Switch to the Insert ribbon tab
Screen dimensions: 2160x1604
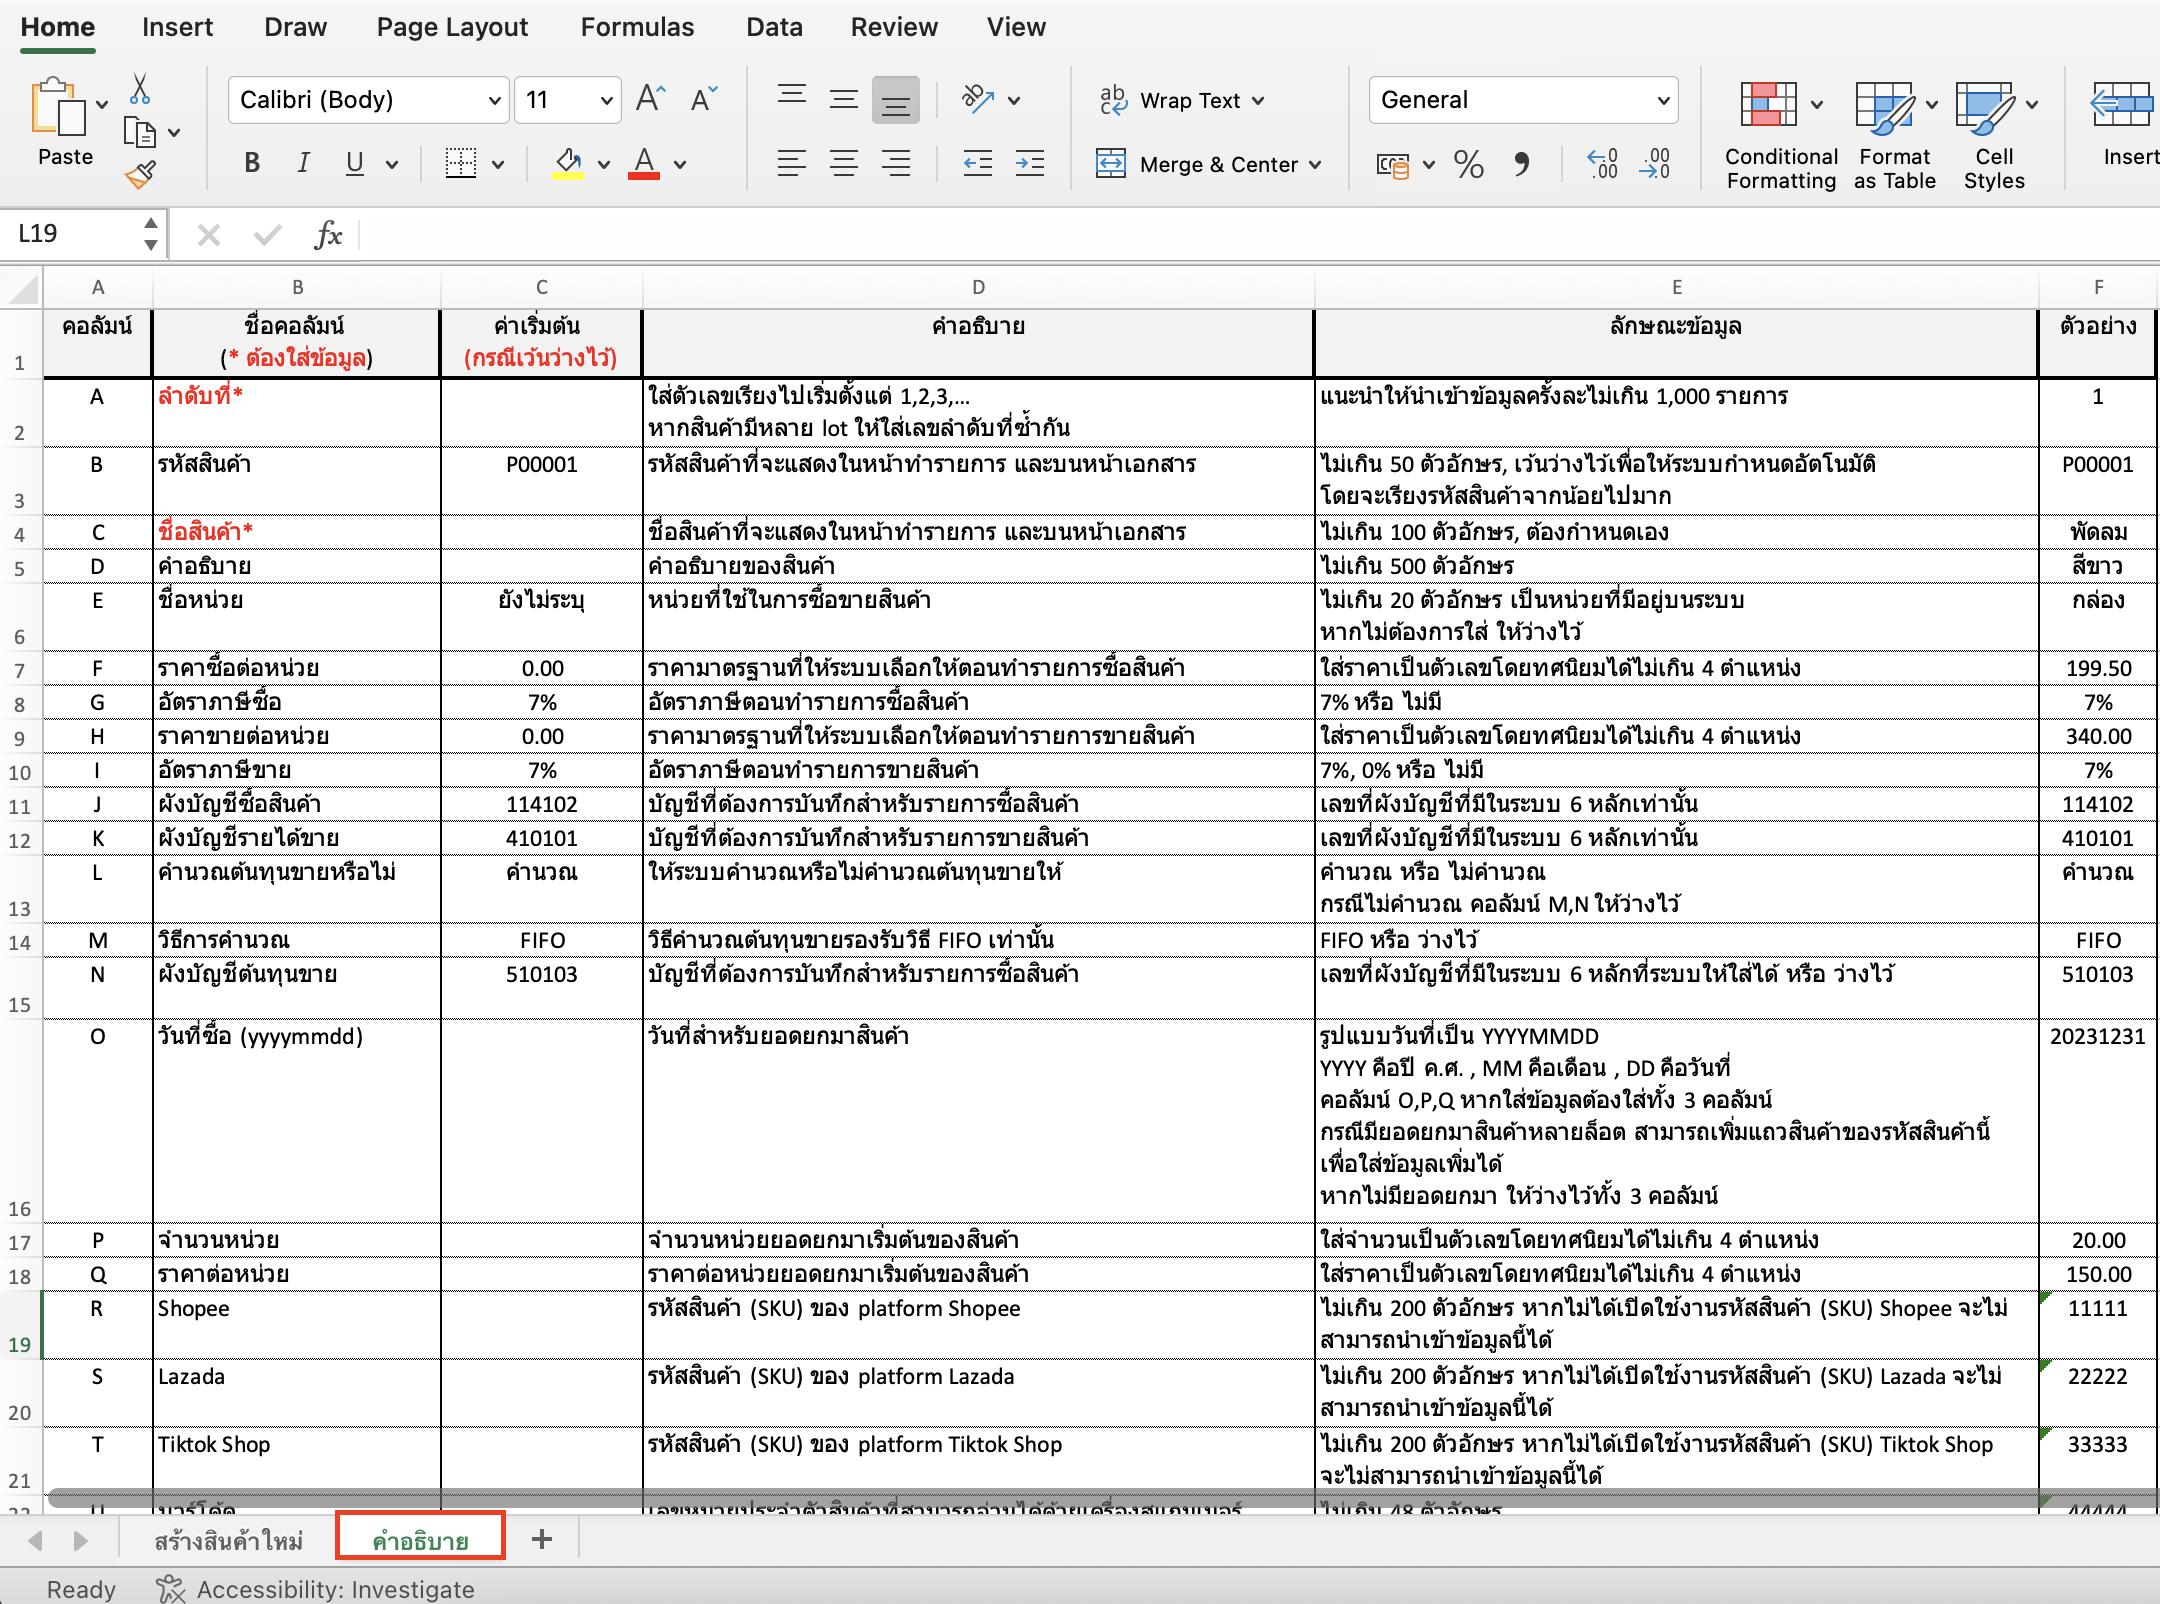pyautogui.click(x=177, y=27)
